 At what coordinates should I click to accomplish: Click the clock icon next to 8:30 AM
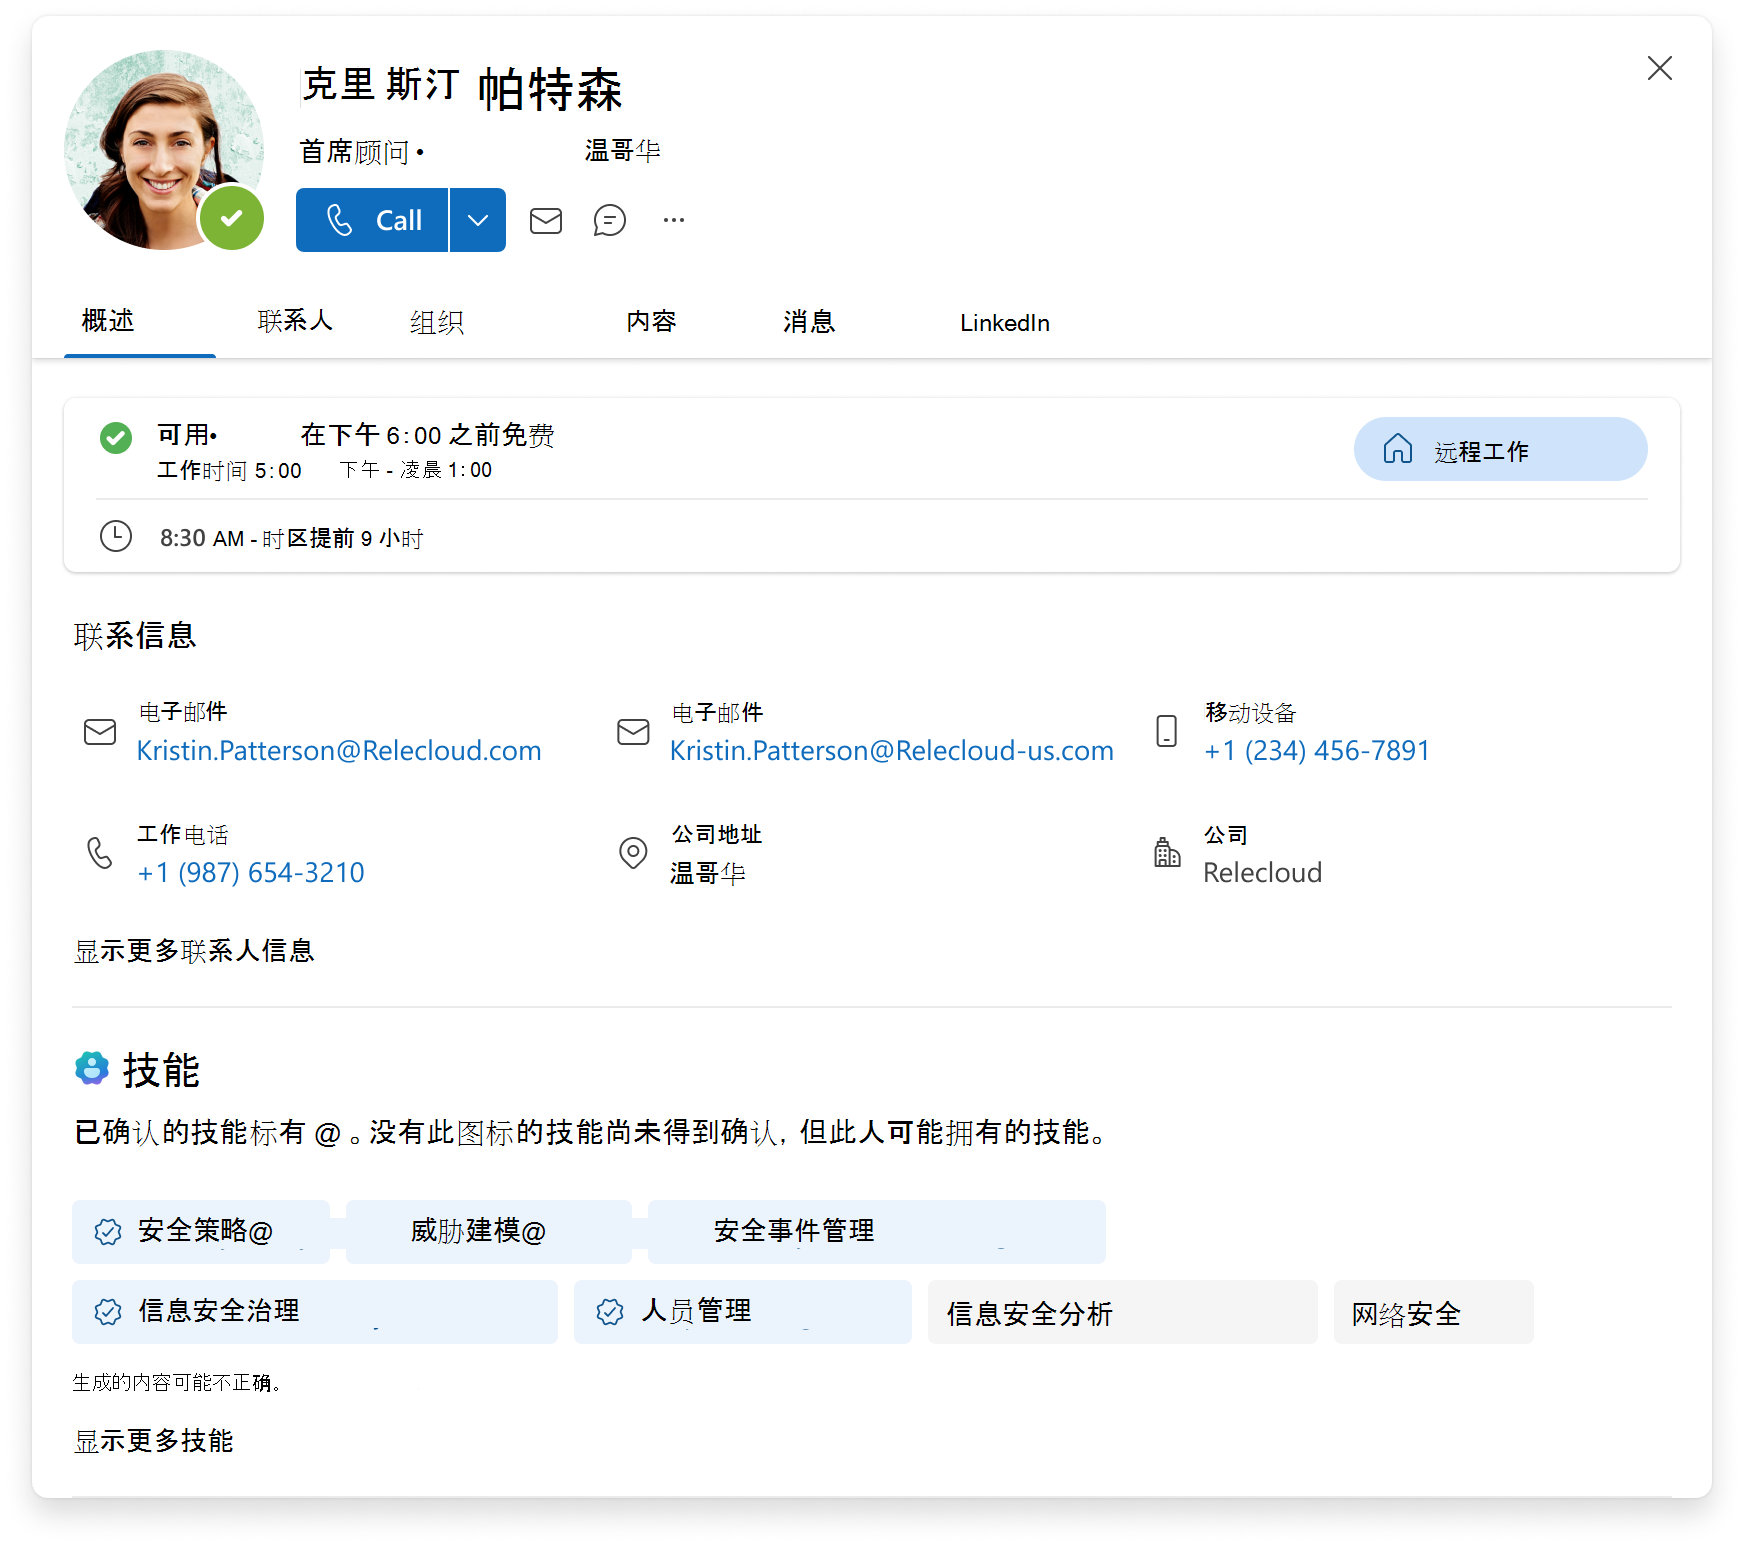[x=116, y=536]
